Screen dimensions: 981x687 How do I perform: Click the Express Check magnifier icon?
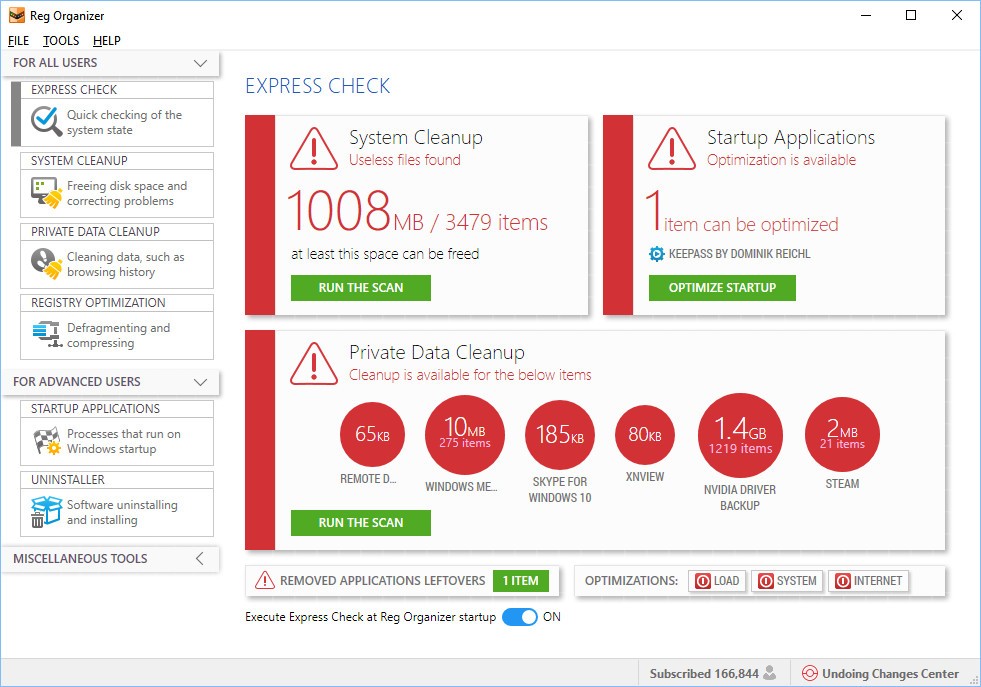coord(46,122)
